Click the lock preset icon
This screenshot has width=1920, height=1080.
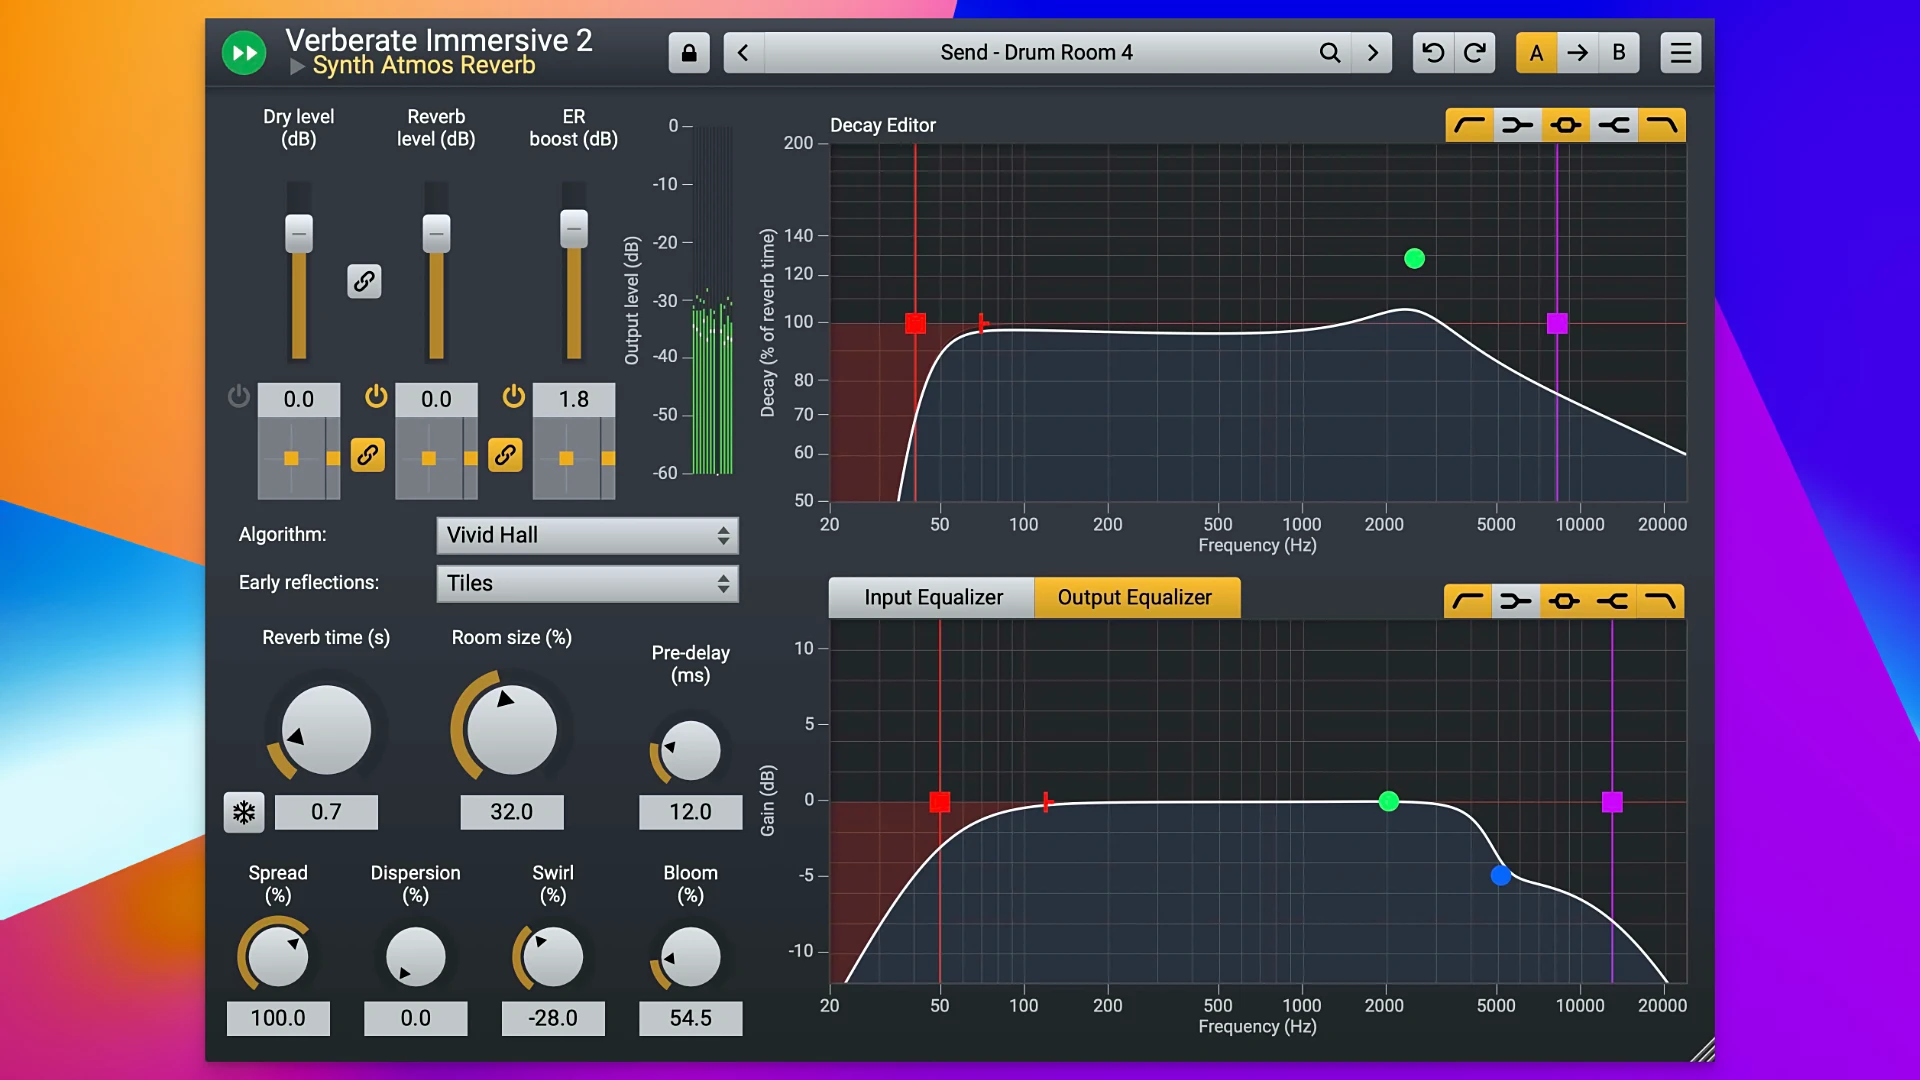pyautogui.click(x=689, y=53)
